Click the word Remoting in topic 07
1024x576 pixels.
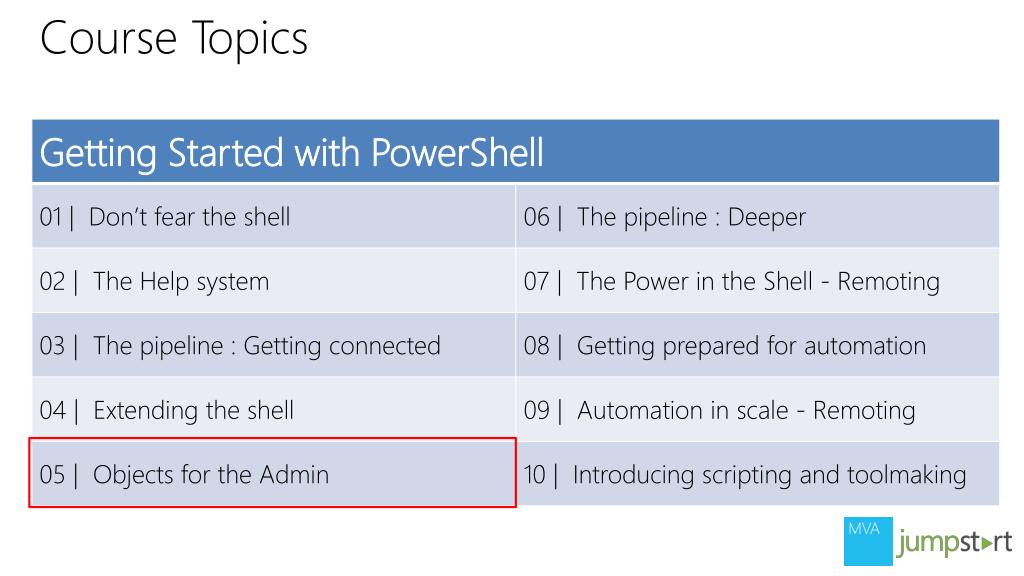click(888, 283)
